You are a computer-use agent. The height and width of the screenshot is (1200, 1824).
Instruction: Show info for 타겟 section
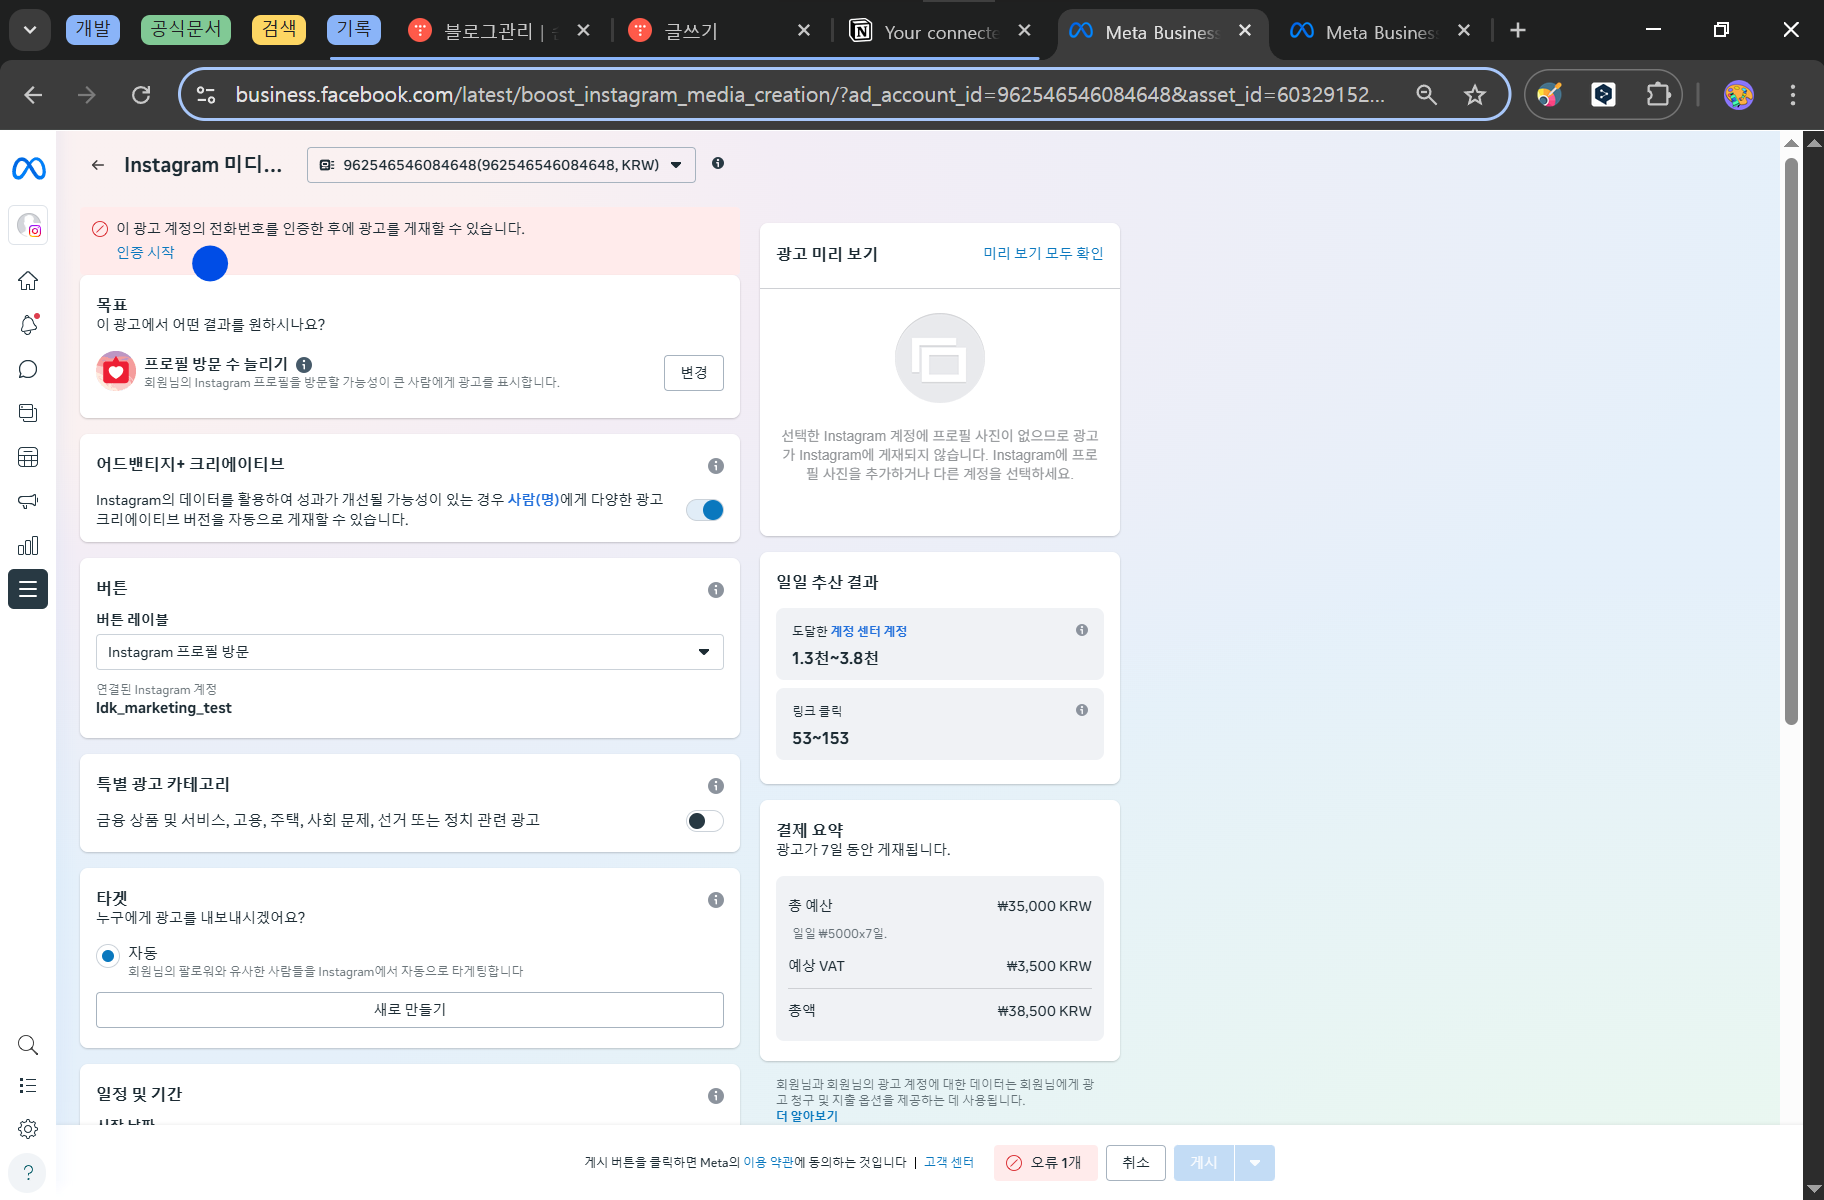(716, 900)
